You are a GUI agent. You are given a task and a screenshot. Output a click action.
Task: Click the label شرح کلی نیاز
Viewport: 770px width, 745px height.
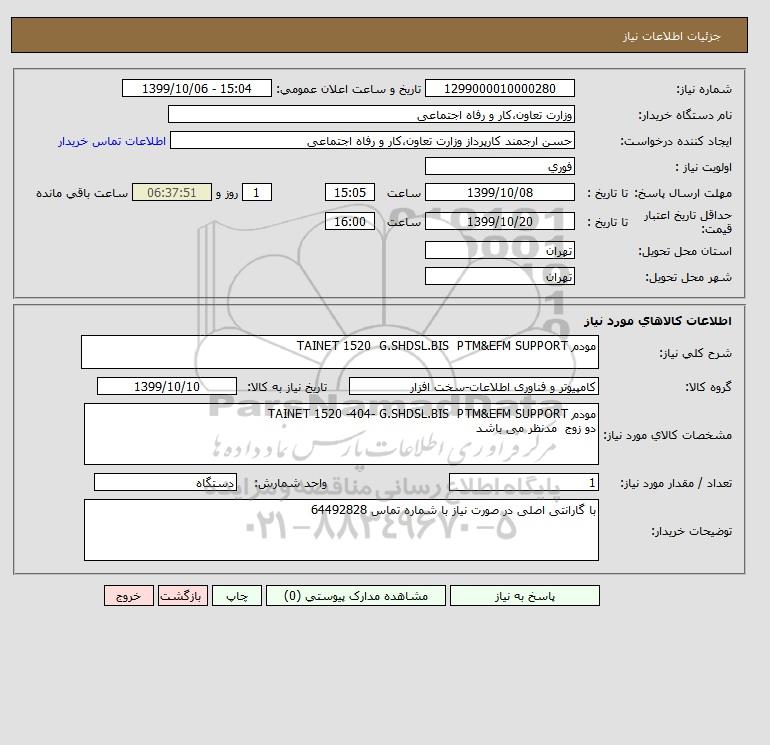pyautogui.click(x=695, y=353)
